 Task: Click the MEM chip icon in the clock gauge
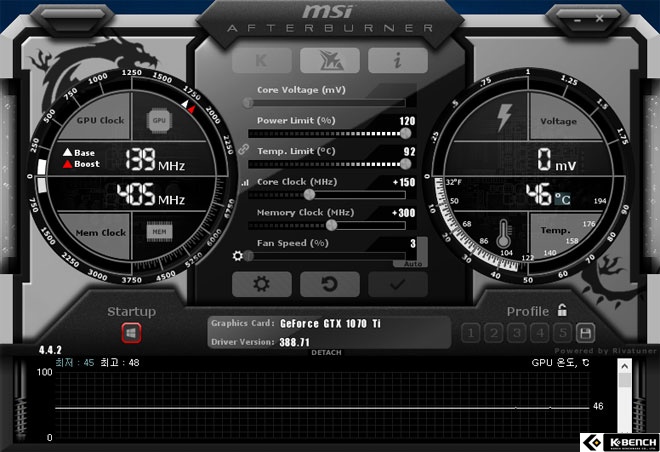point(159,231)
